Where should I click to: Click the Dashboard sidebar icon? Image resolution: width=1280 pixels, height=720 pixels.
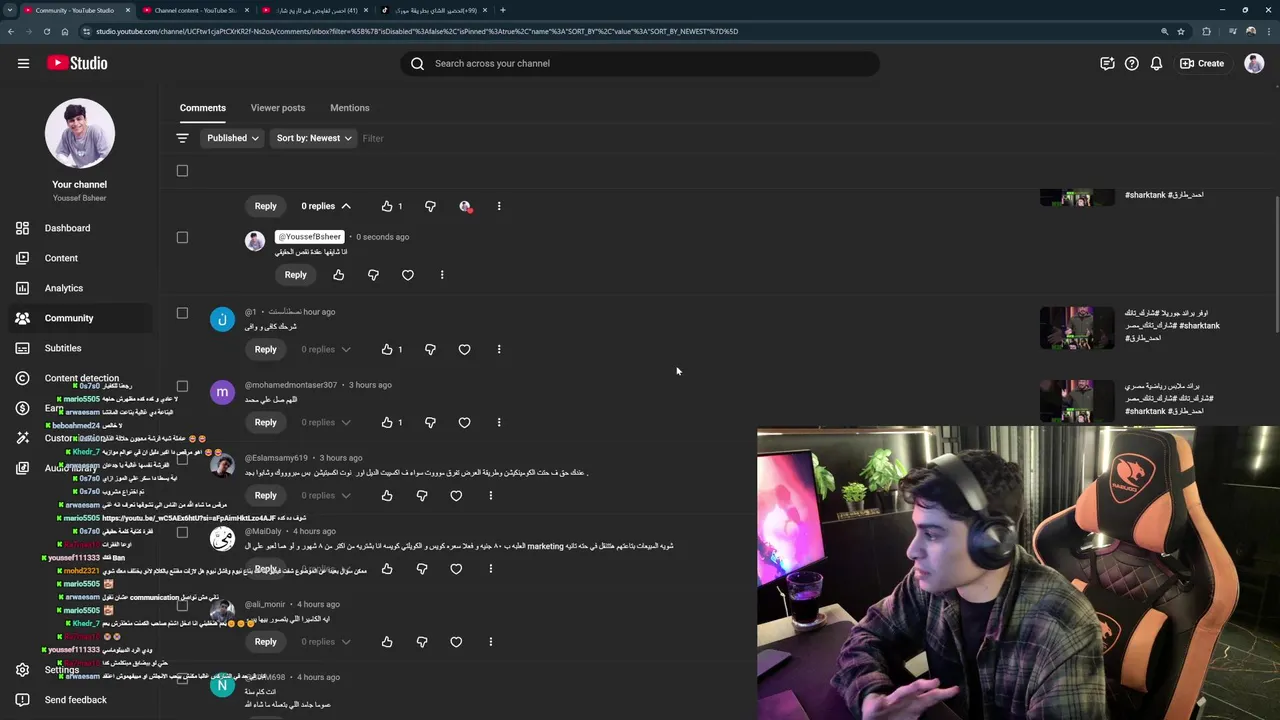[22, 228]
